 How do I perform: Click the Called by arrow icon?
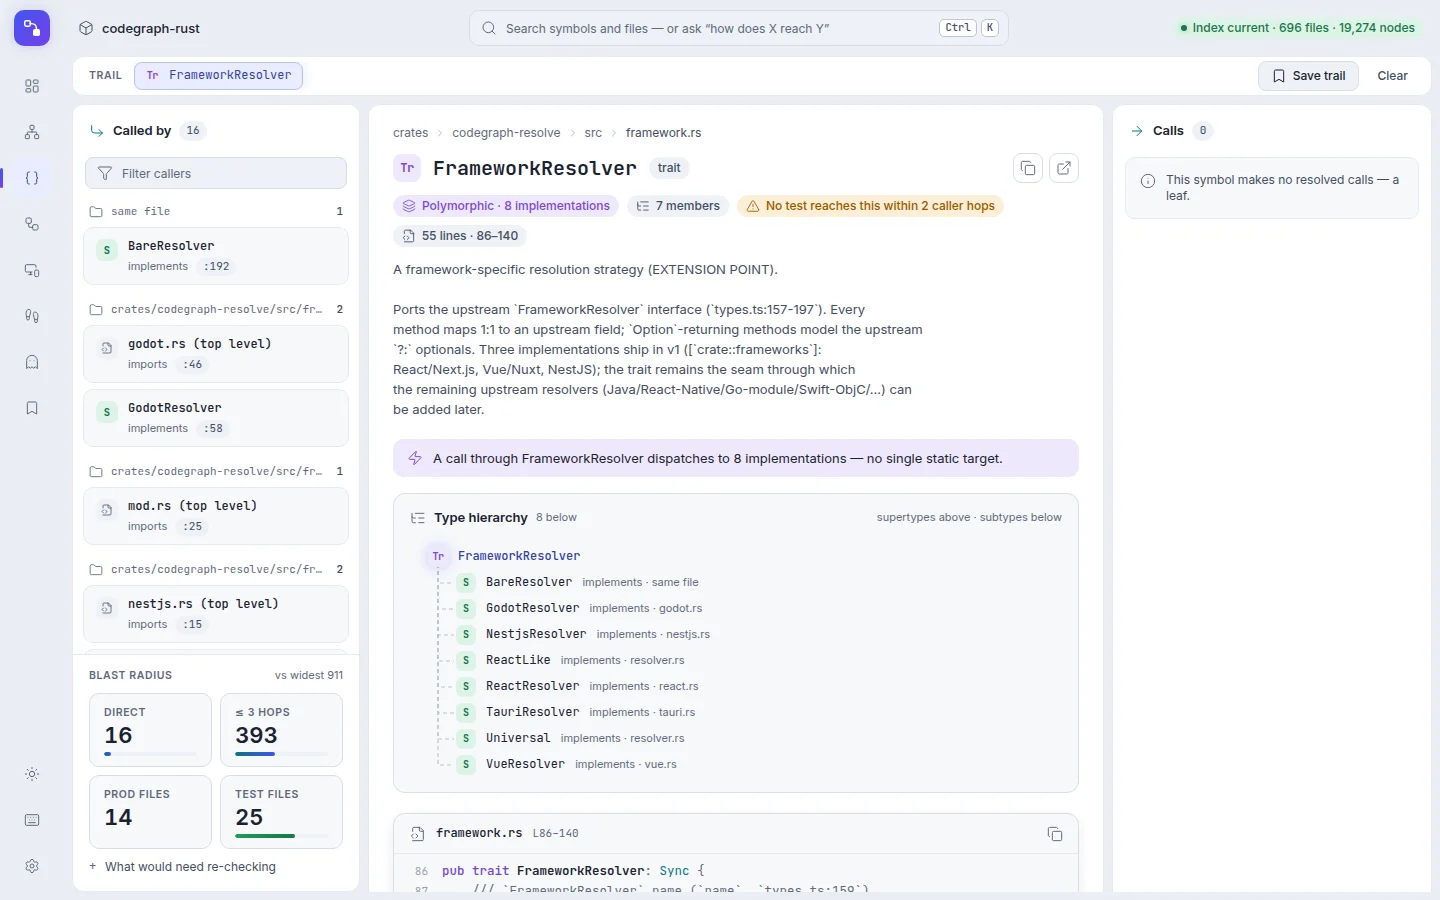[97, 131]
